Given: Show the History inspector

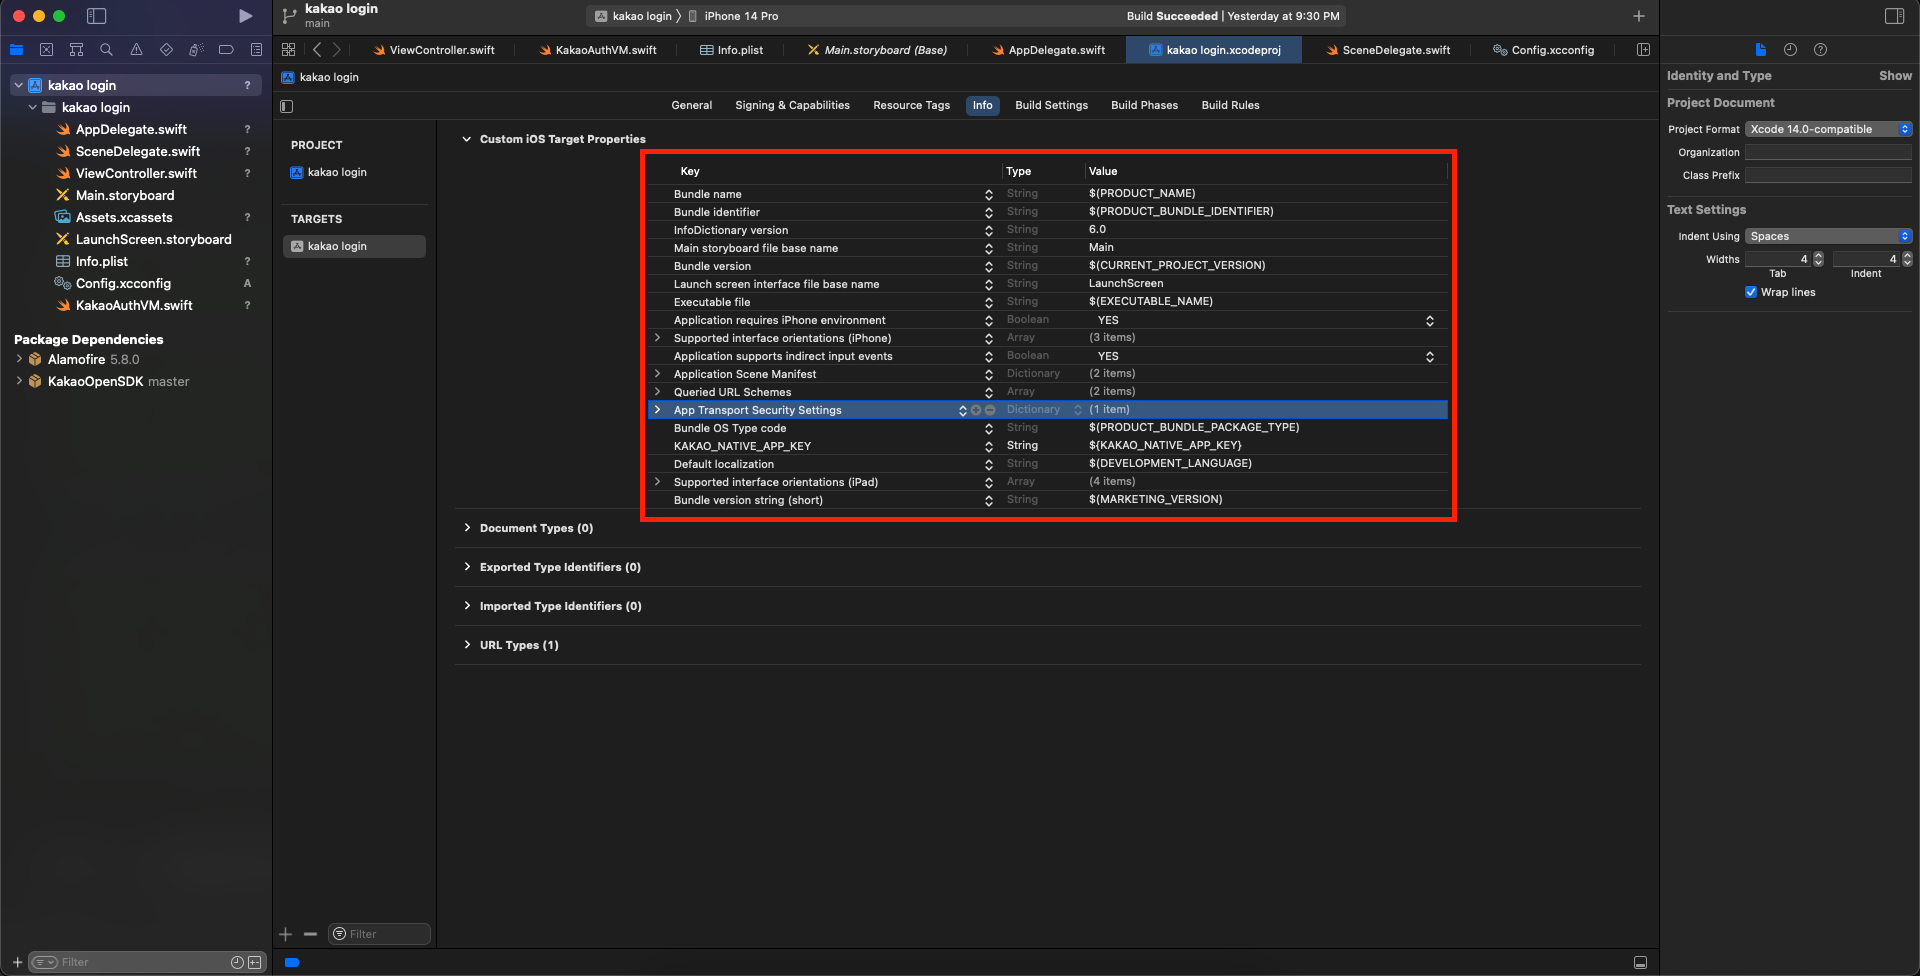Looking at the screenshot, I should click(x=1790, y=50).
